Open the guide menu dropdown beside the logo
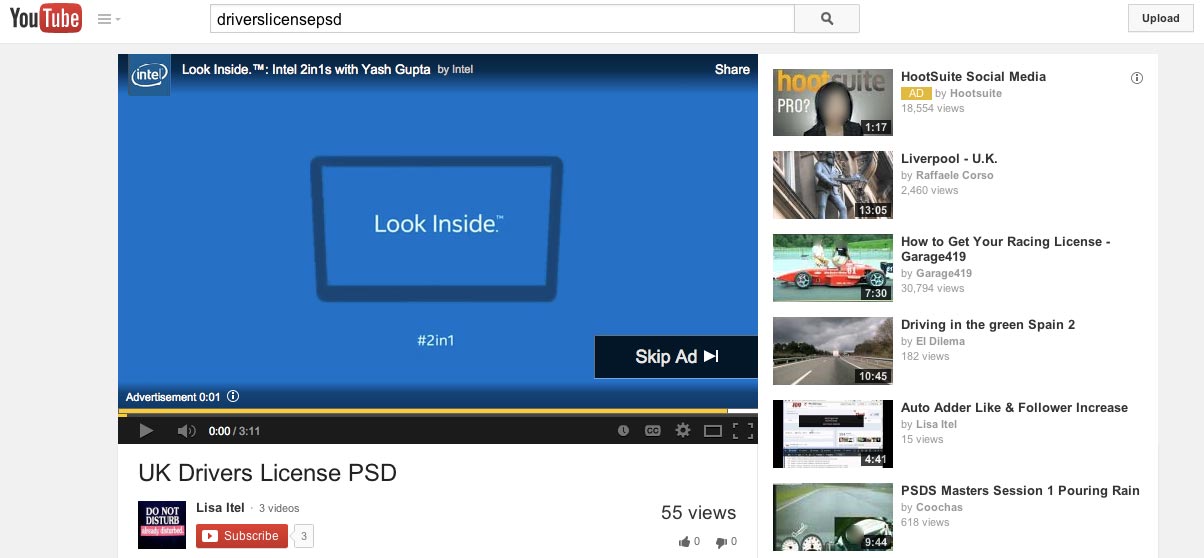The width and height of the screenshot is (1204, 558). tap(109, 19)
